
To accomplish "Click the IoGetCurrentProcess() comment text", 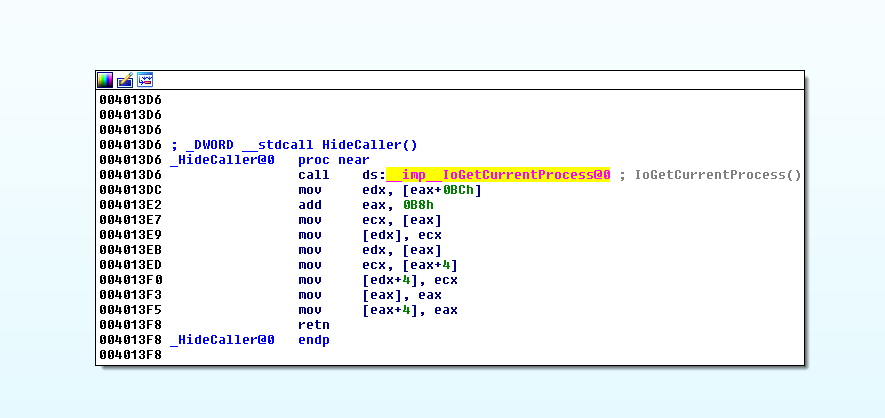I will 718,175.
